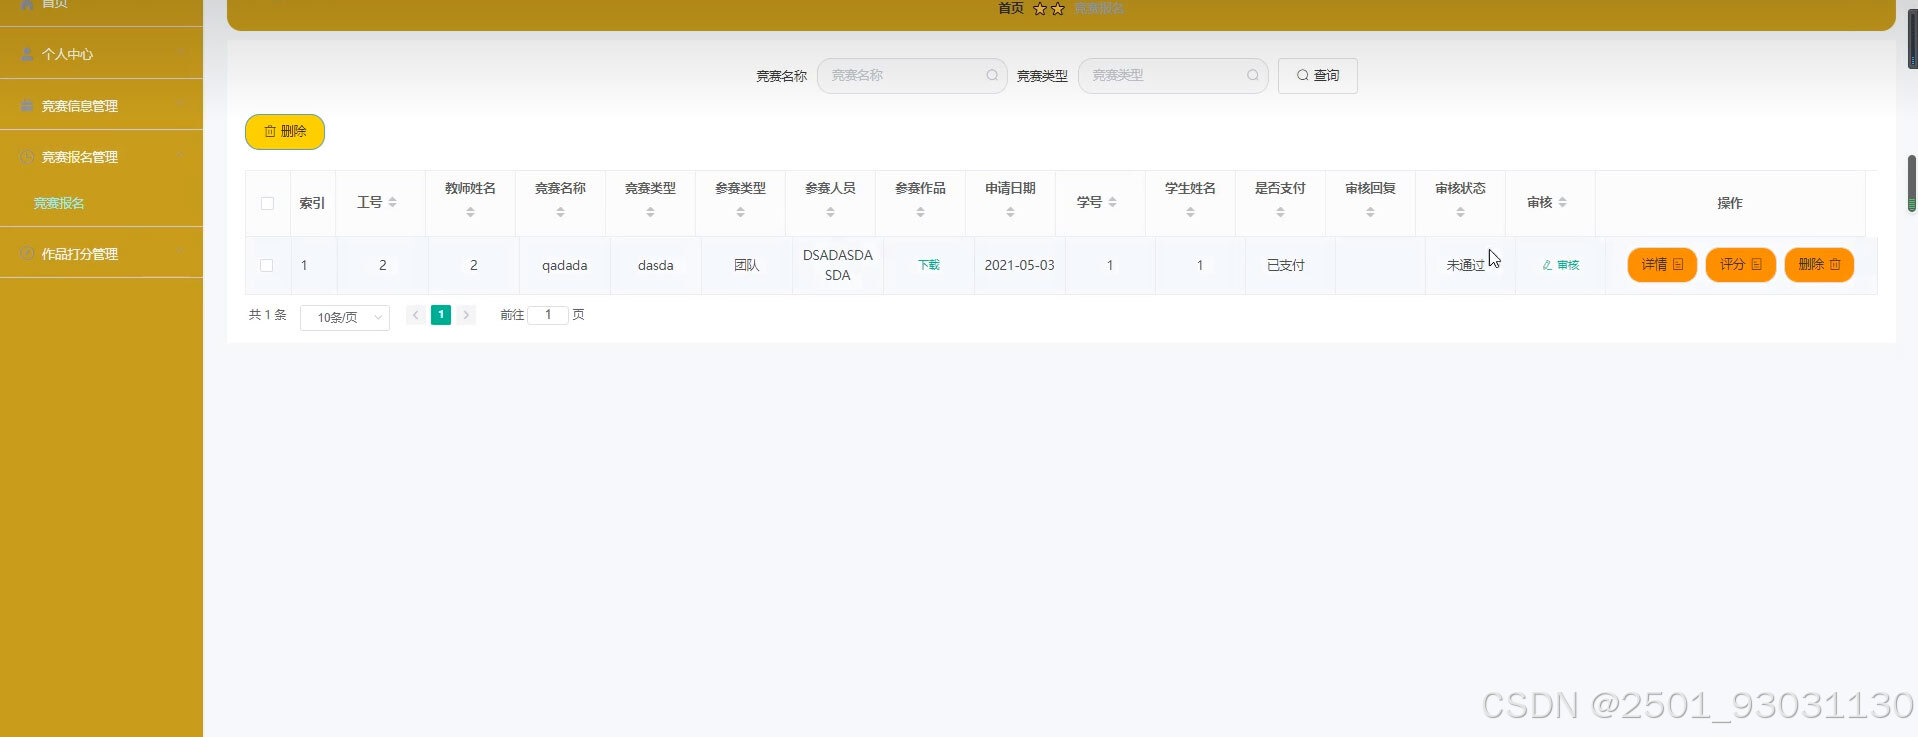
Task: Click the 审核 link in row 1
Action: coord(1561,265)
